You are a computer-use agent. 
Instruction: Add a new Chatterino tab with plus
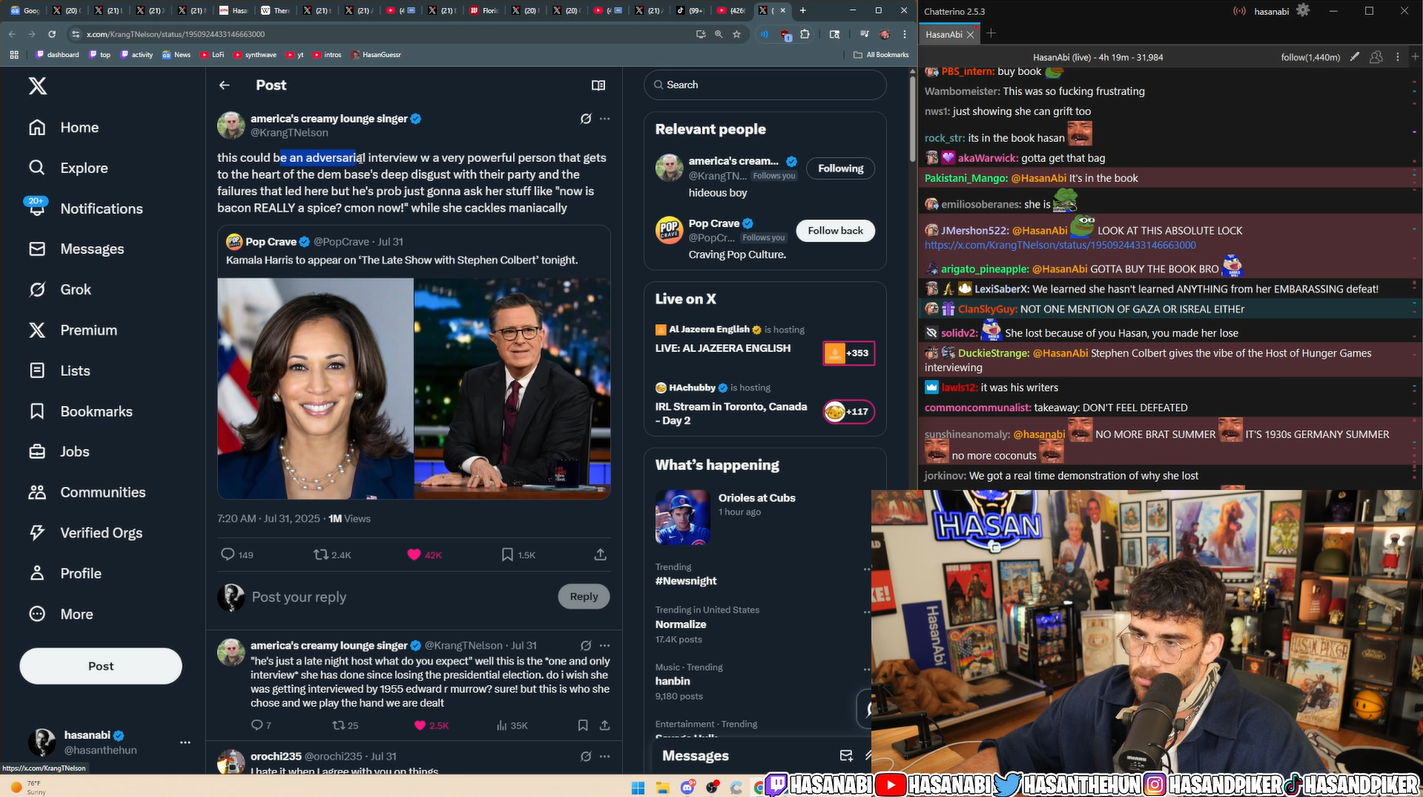point(991,33)
